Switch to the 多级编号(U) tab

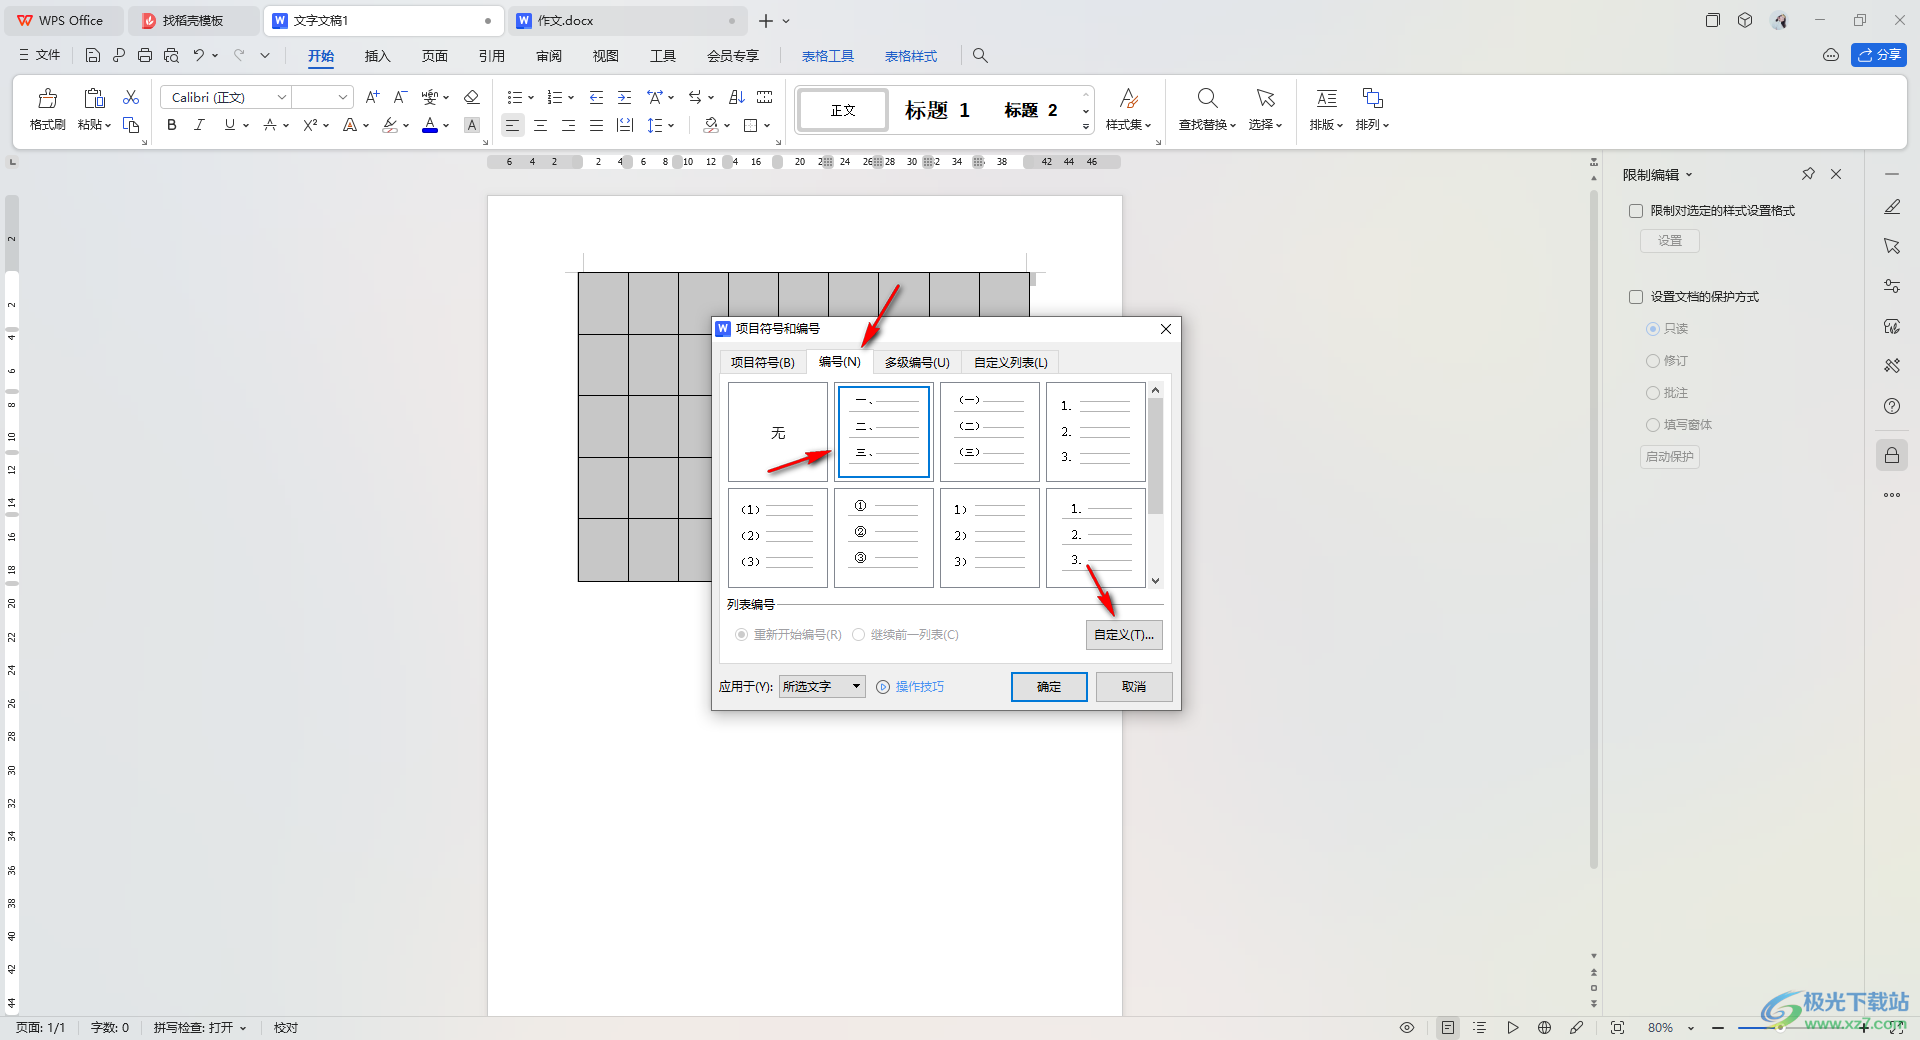pyautogui.click(x=917, y=363)
